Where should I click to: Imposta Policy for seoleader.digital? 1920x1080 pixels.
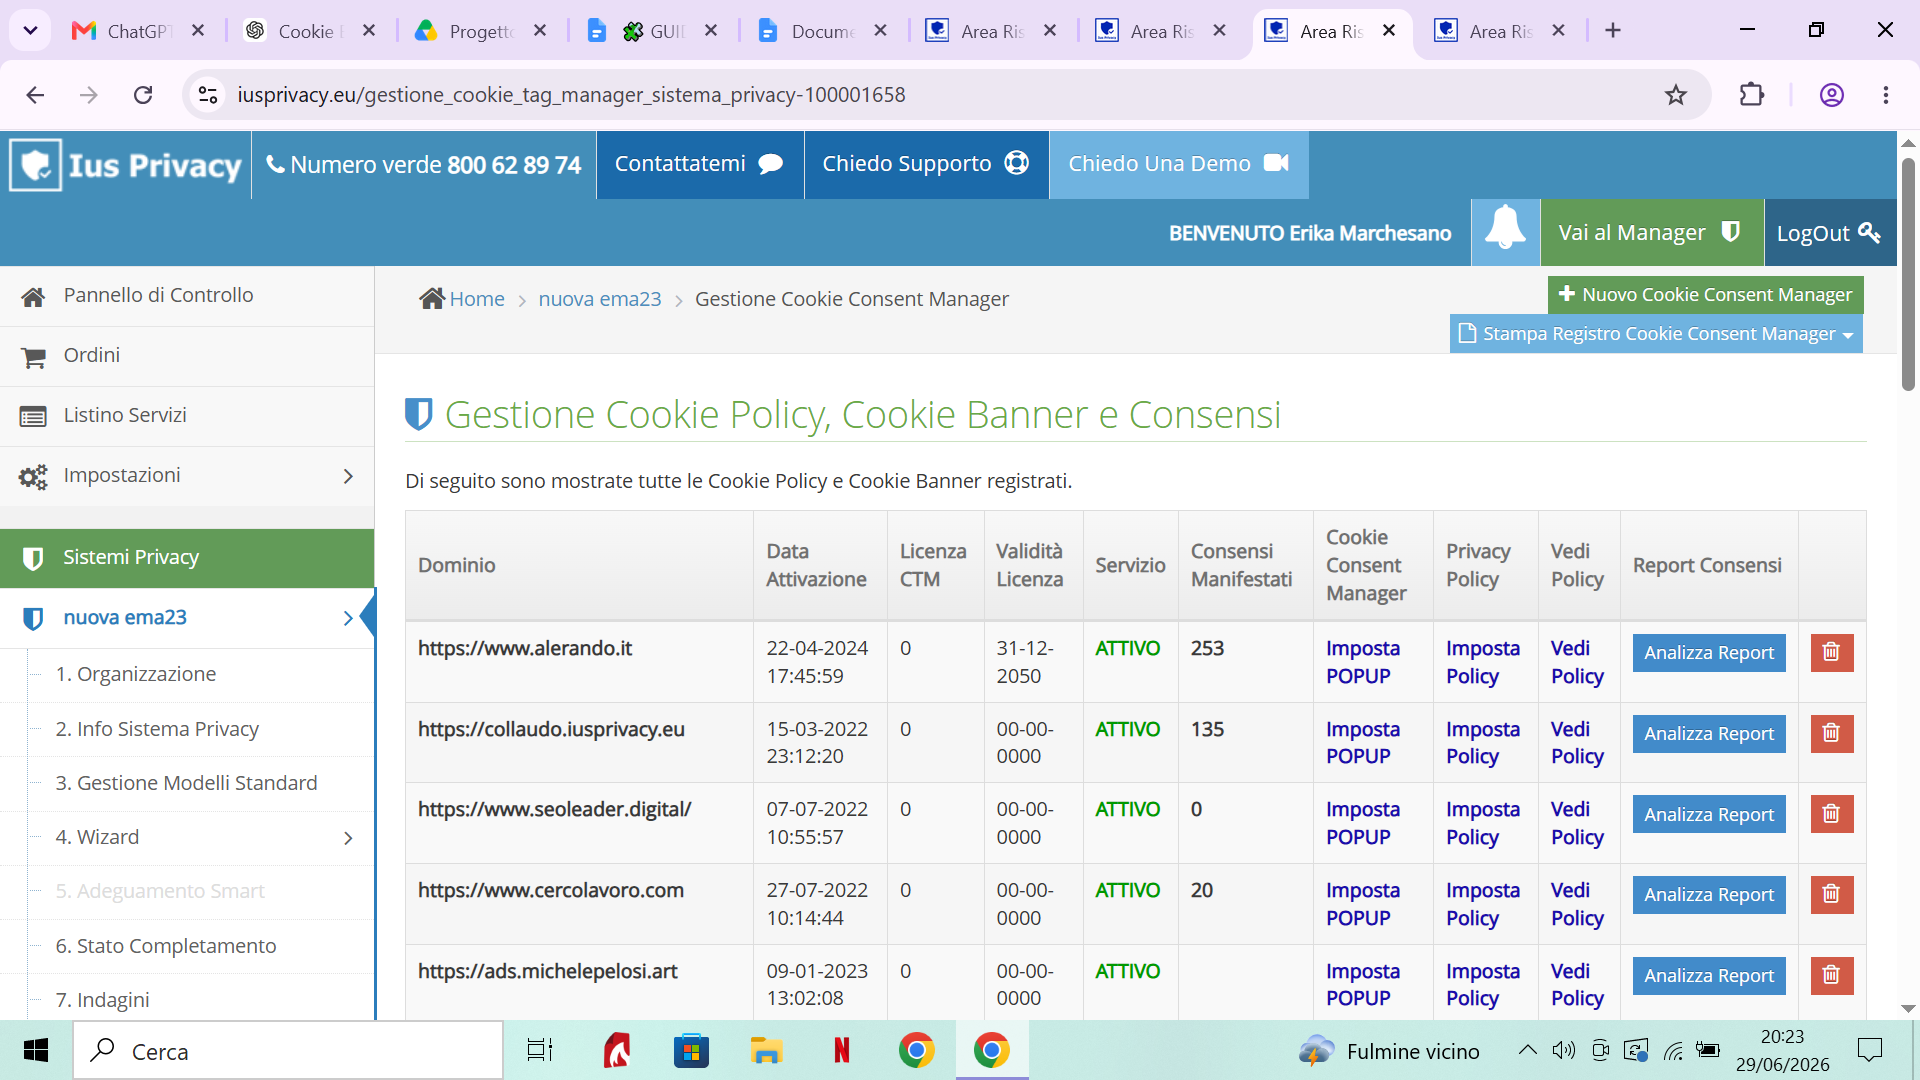tap(1483, 823)
